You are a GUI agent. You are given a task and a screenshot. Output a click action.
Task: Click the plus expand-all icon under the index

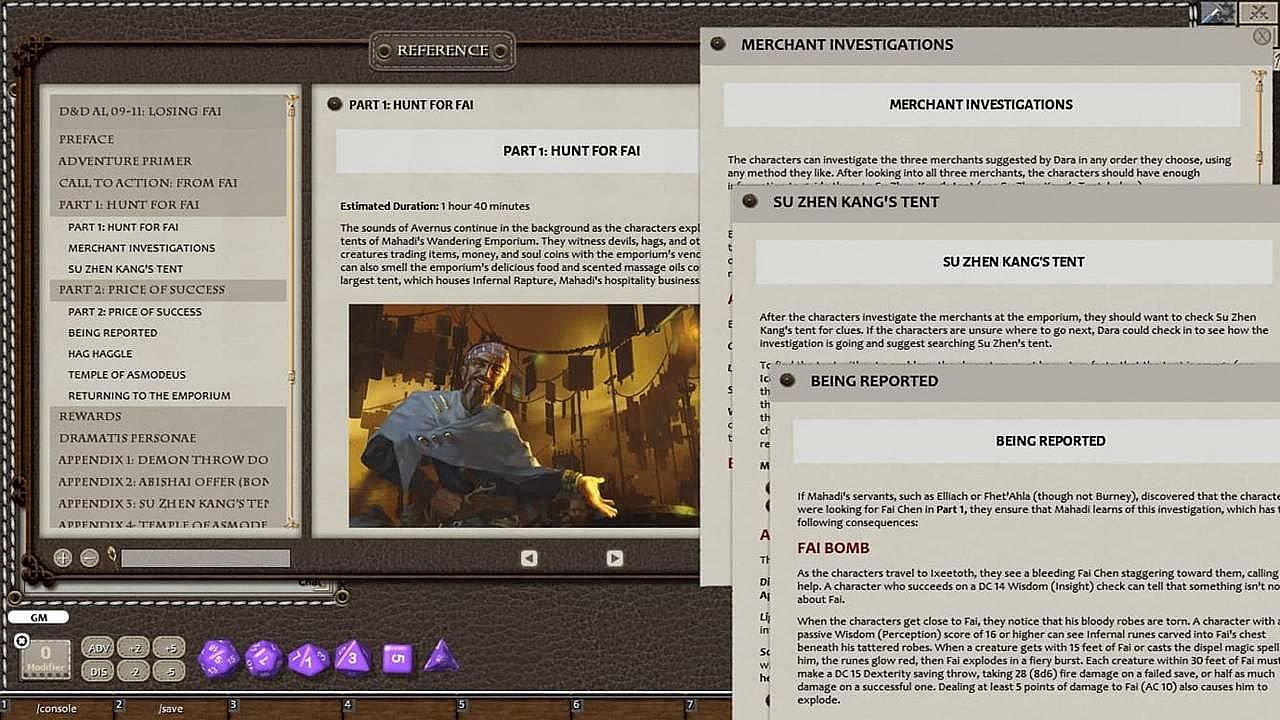click(x=63, y=558)
